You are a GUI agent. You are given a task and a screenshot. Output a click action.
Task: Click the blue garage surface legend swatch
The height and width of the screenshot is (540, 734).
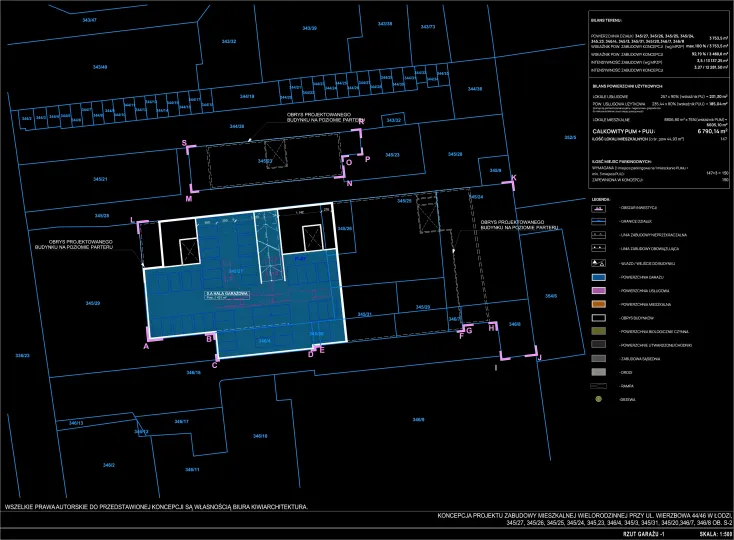coord(600,276)
